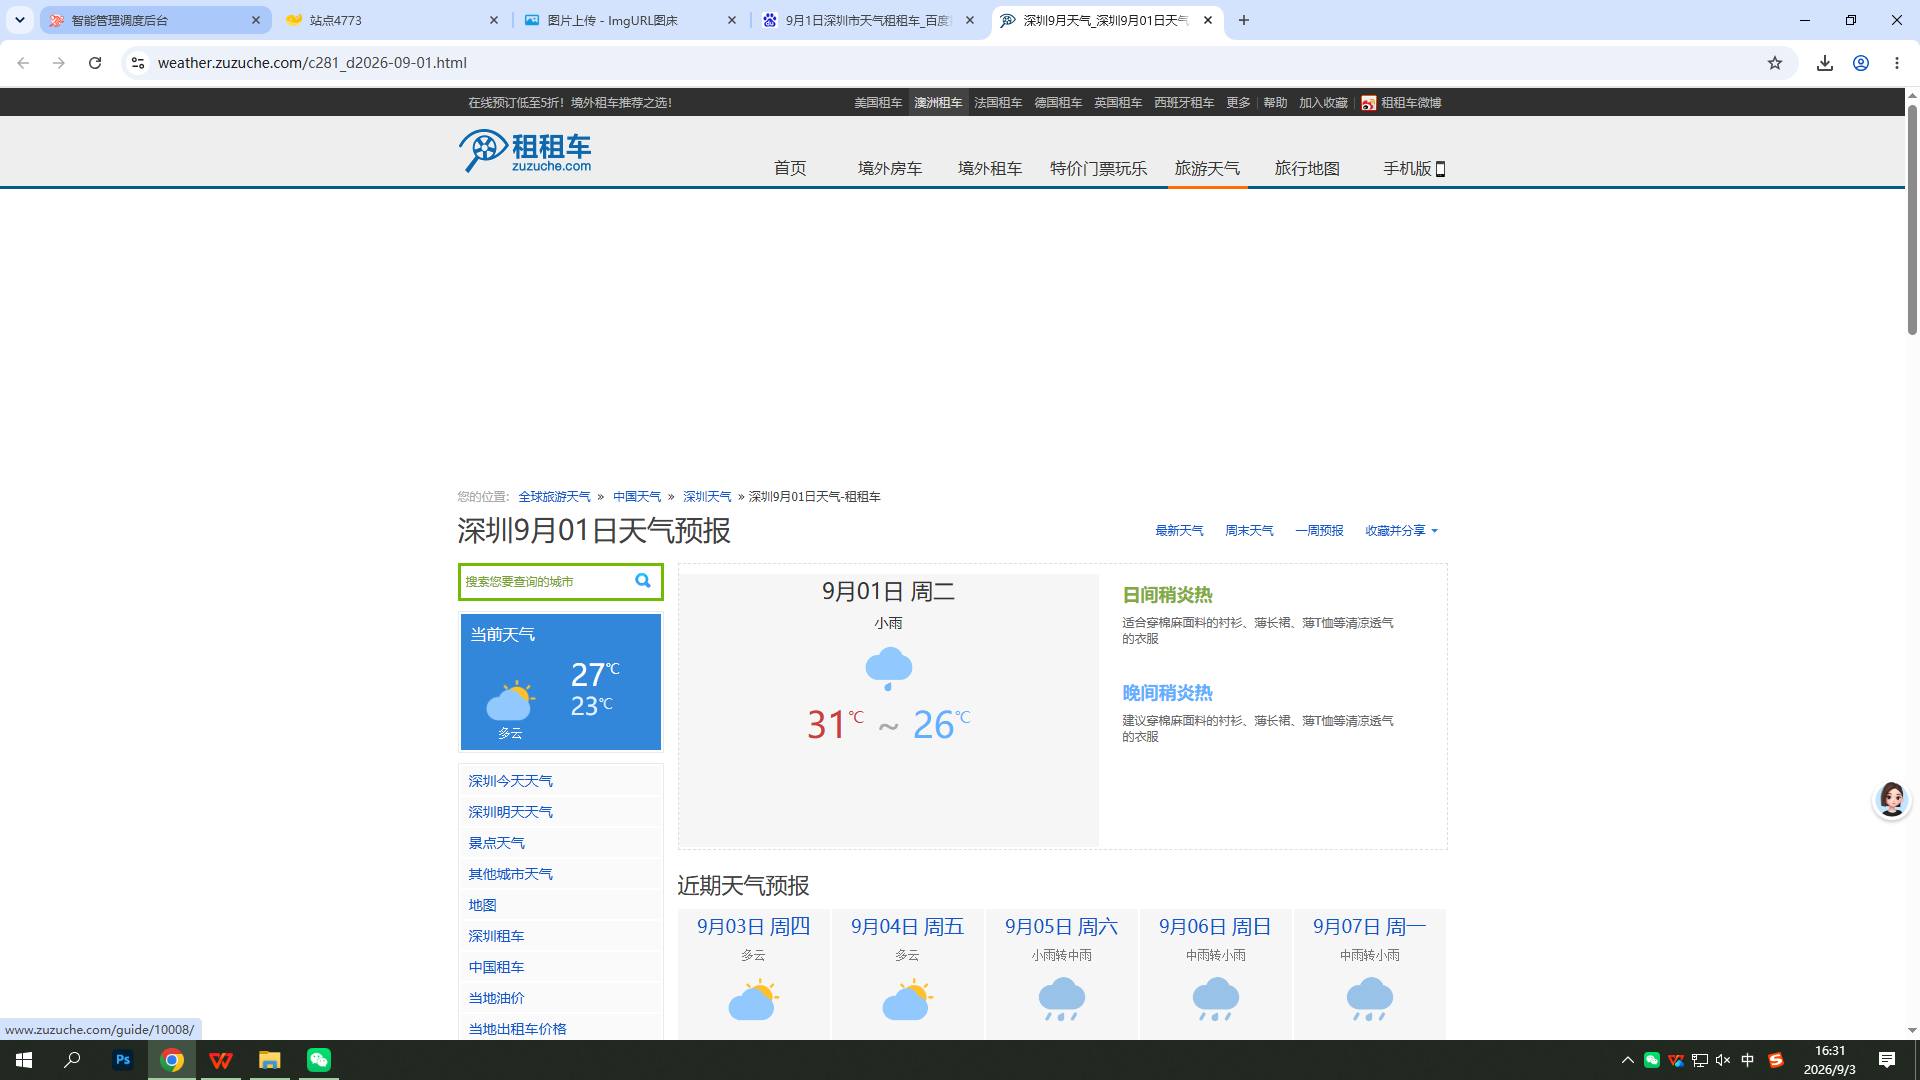Click the page vertical scrollbar thumb
Screen dimensions: 1920x1080
[1912, 219]
